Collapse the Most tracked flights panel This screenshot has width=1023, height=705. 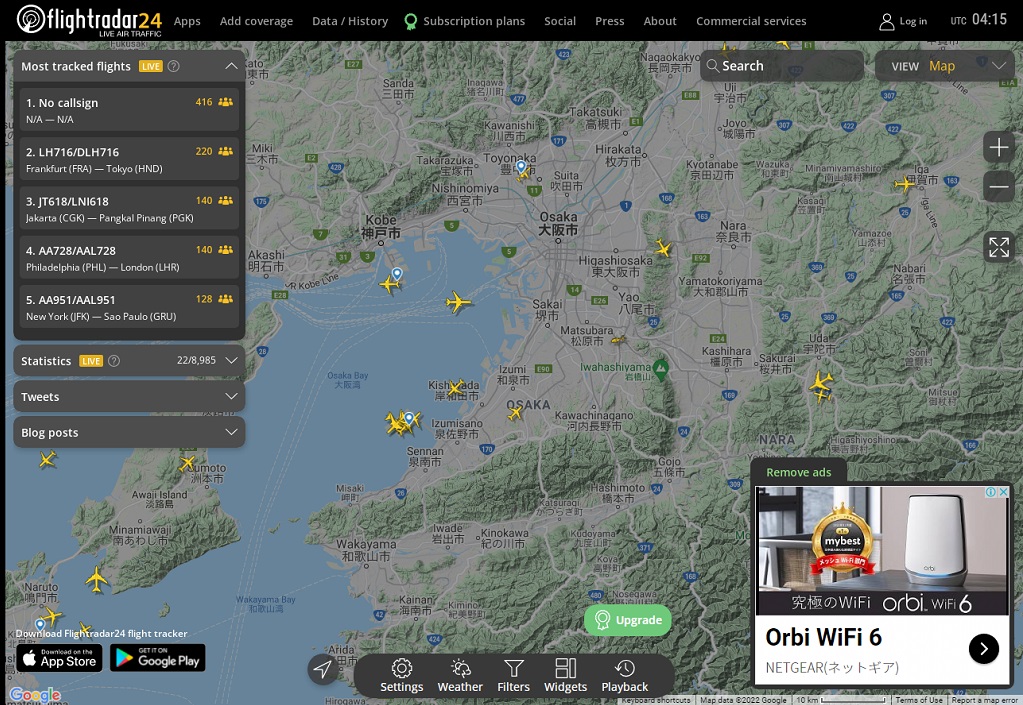pos(231,66)
